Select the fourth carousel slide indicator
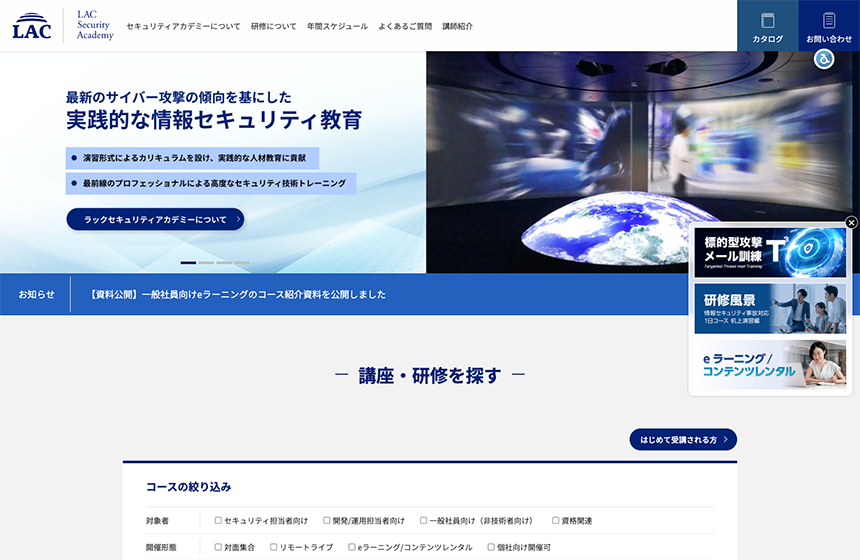 point(242,263)
